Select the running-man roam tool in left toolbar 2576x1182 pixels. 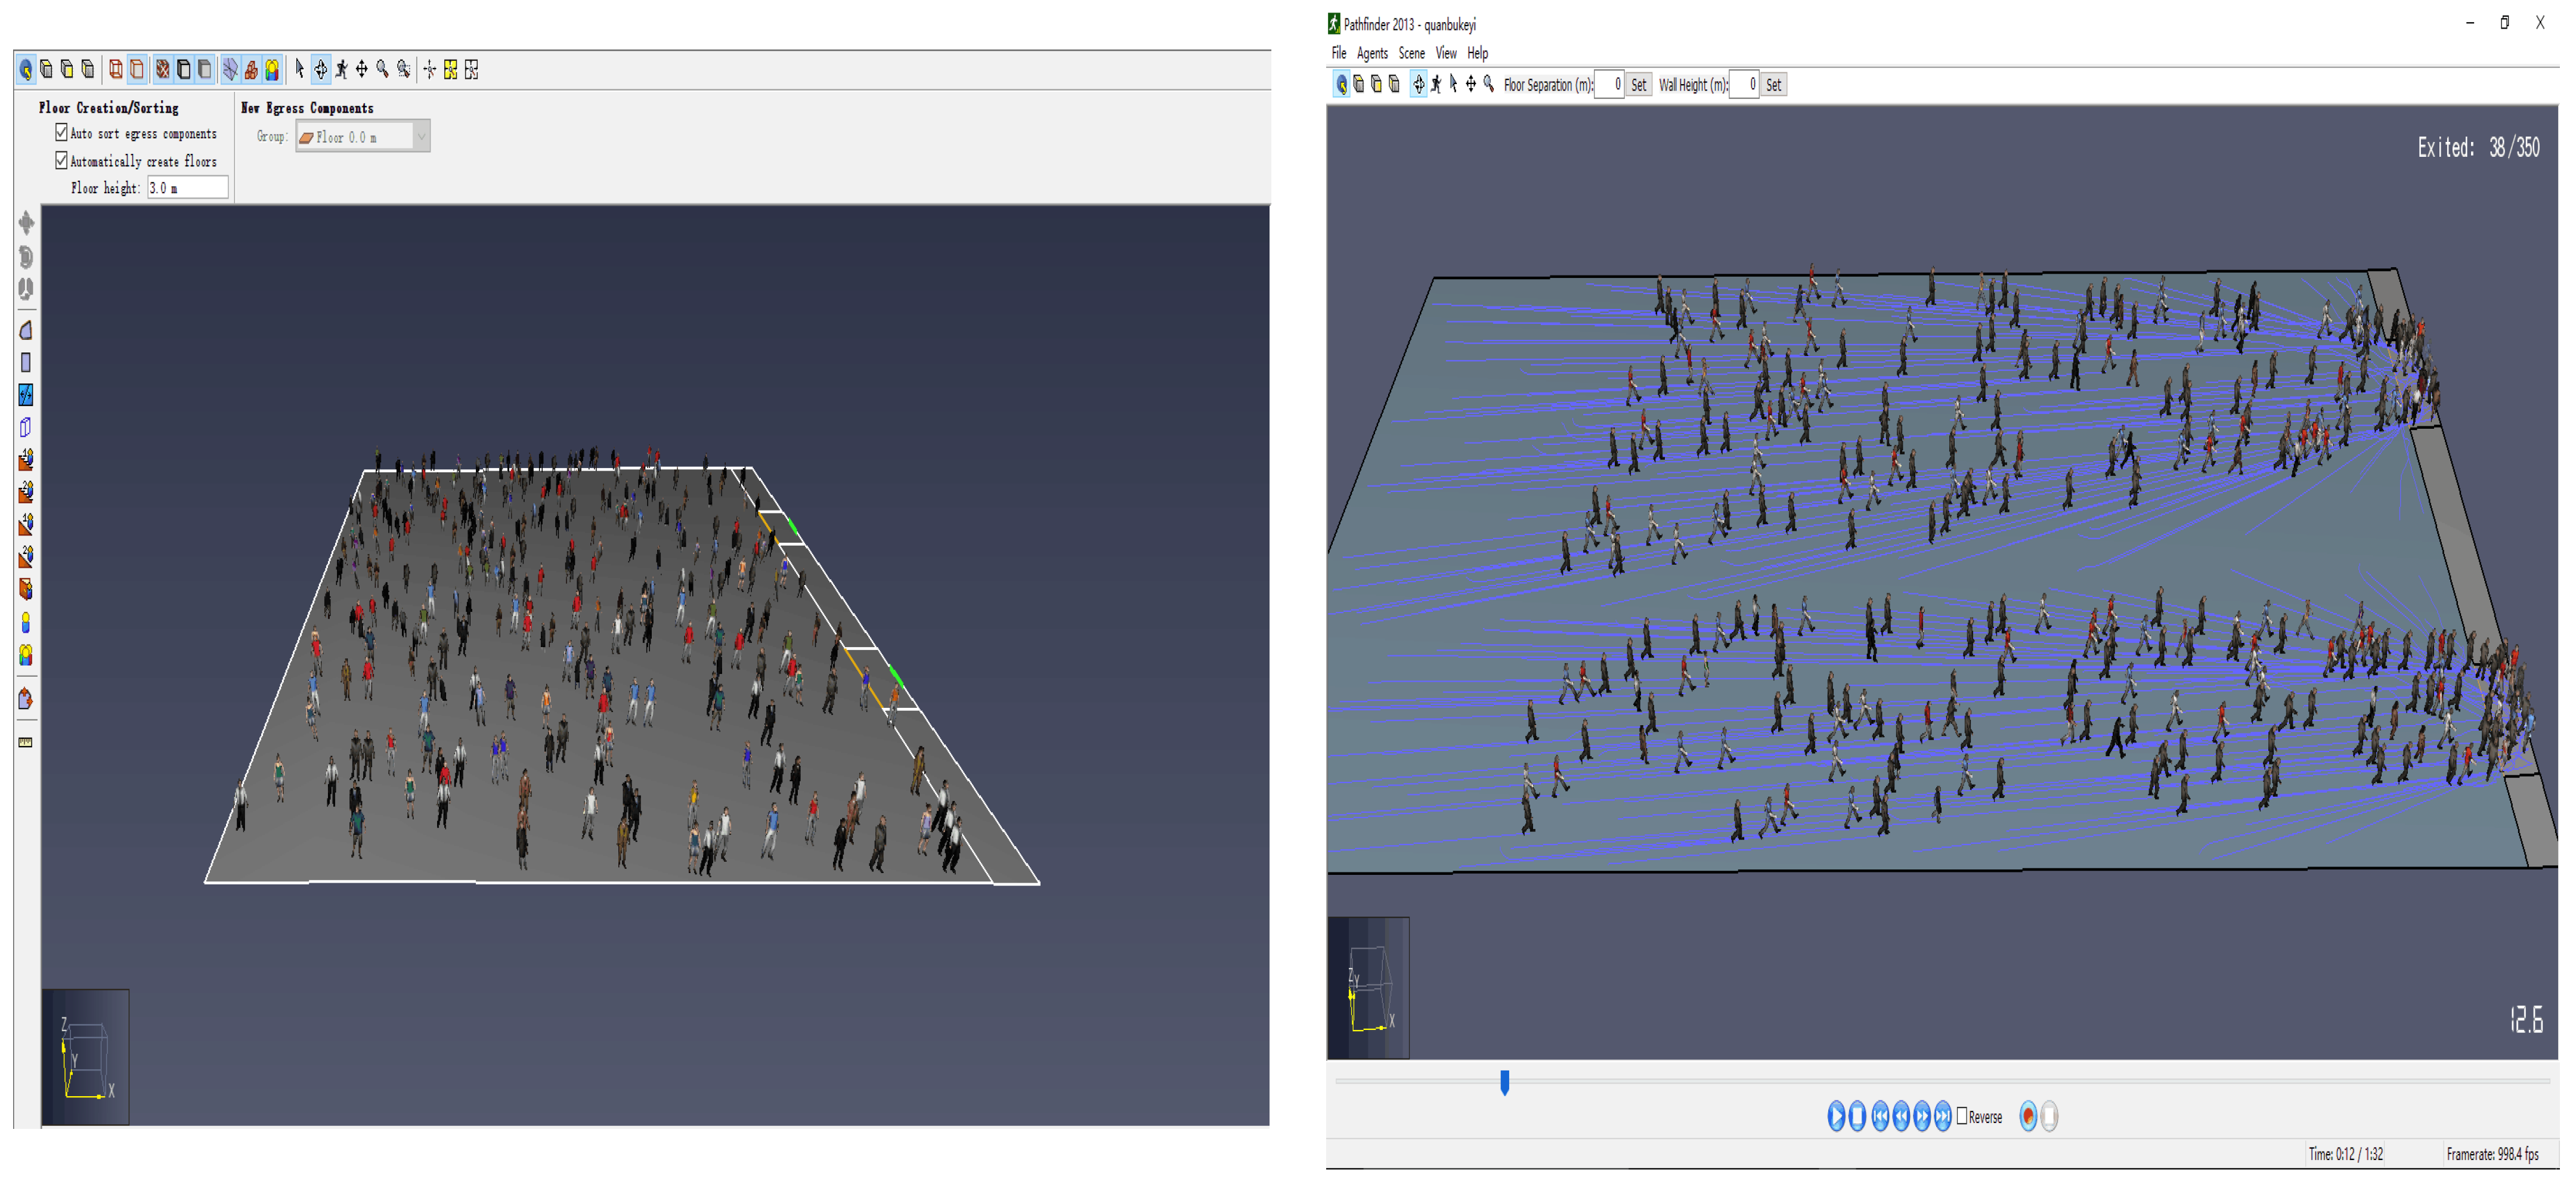click(341, 69)
